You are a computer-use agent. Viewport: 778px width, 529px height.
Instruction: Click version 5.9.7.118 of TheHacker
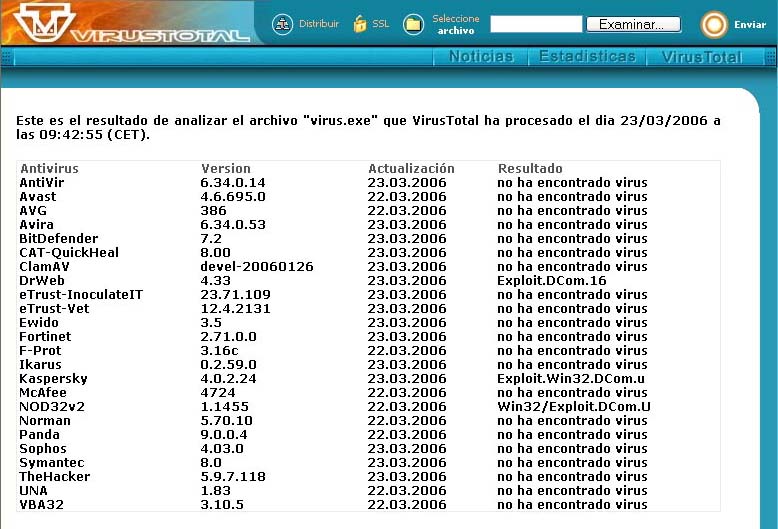coord(233,476)
